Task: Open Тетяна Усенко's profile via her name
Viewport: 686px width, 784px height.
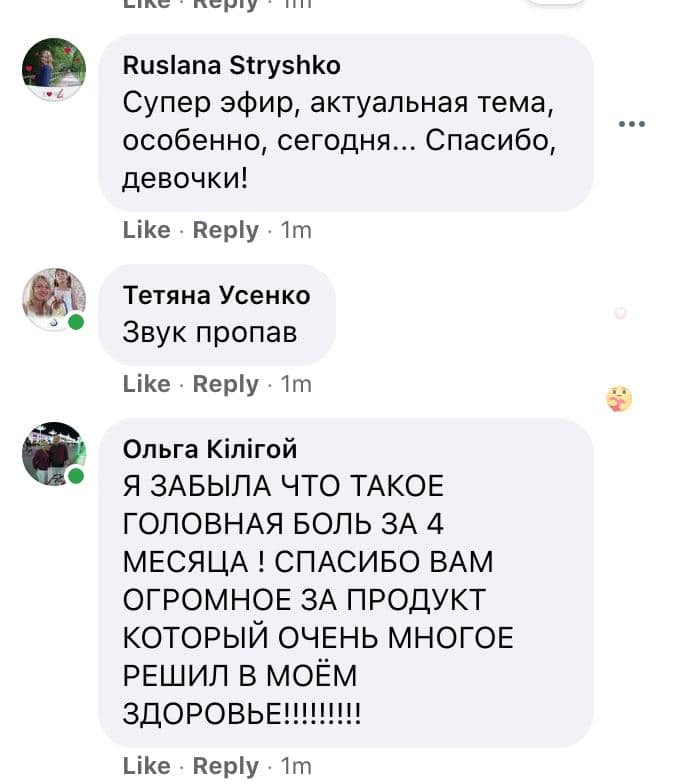Action: pyautogui.click(x=216, y=295)
